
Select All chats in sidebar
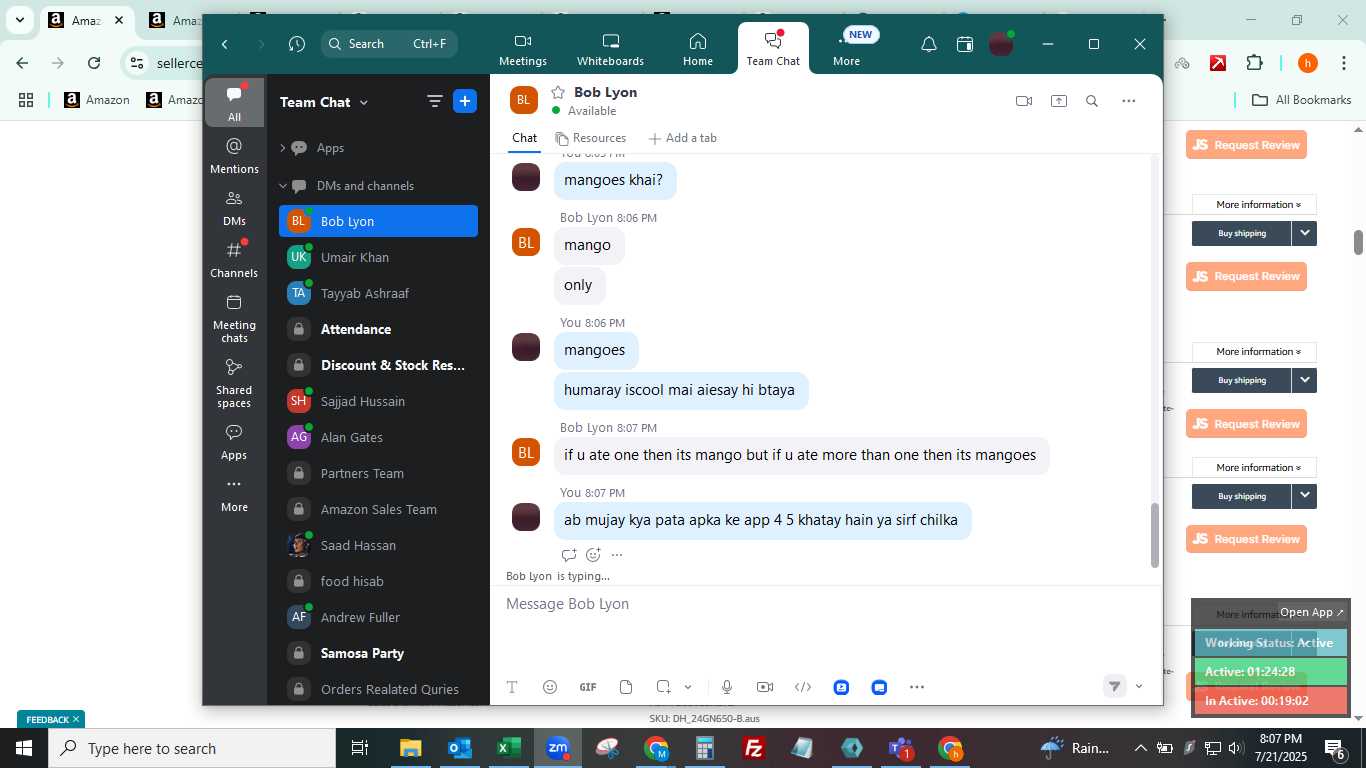234,103
